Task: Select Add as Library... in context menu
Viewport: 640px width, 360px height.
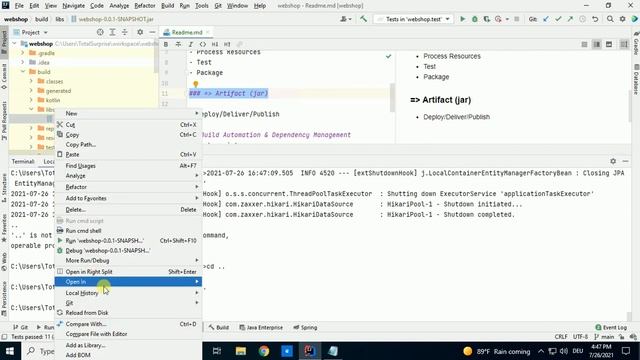Action: click(128, 345)
